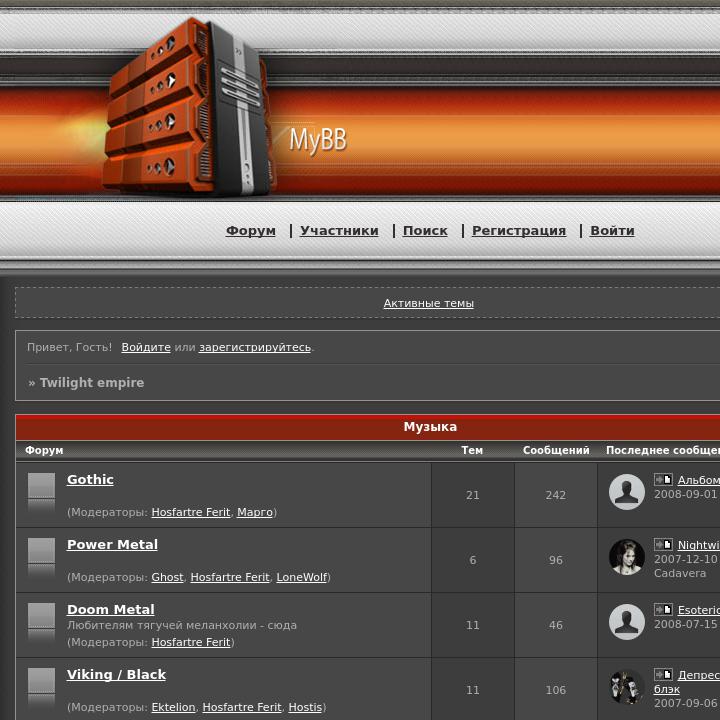Open the Активные темы link
Viewport: 720px width, 720px height.
click(x=428, y=303)
